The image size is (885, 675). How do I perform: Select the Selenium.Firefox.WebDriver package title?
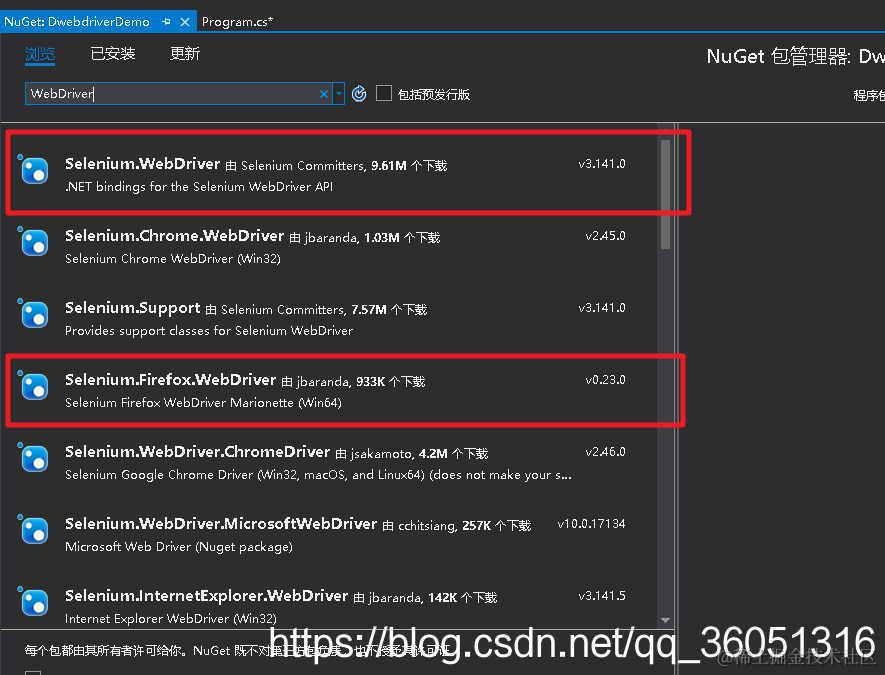coord(170,380)
